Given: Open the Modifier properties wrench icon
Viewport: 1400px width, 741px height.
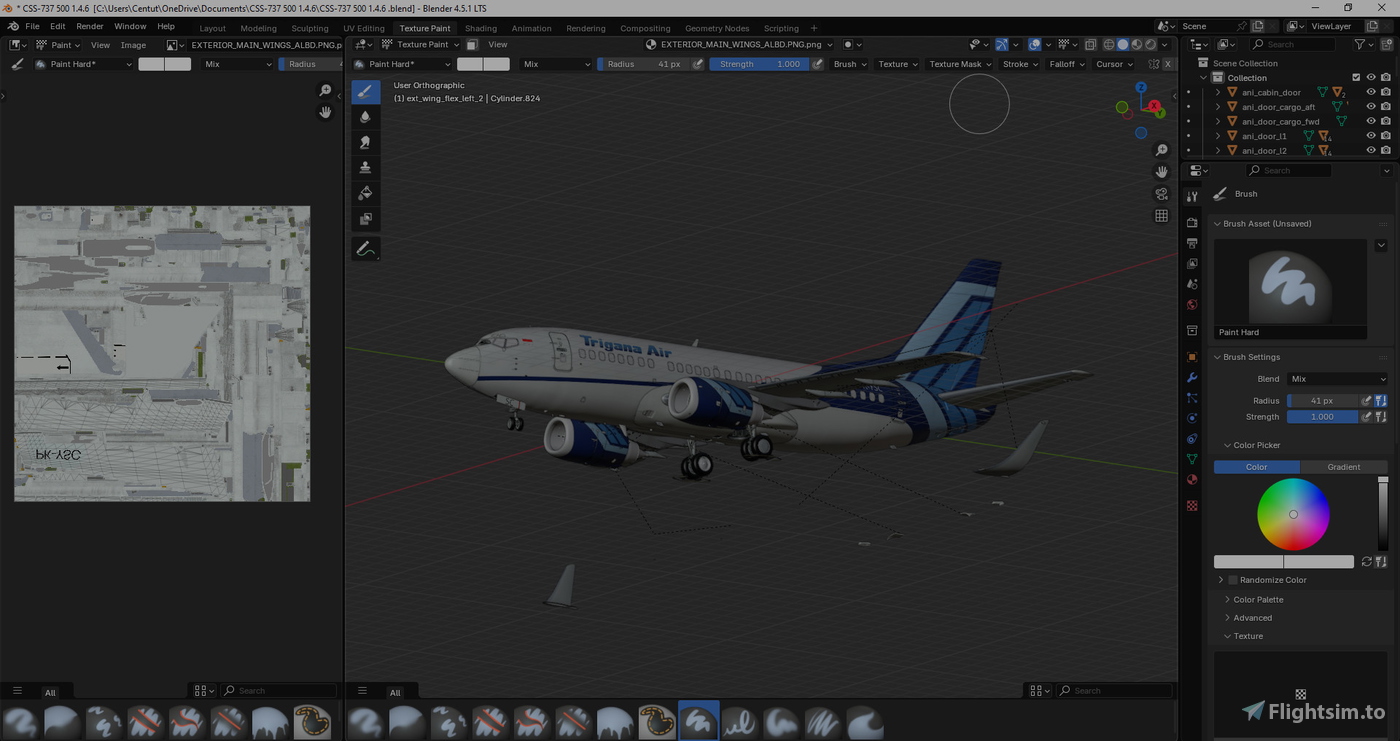Looking at the screenshot, I should click(x=1192, y=378).
